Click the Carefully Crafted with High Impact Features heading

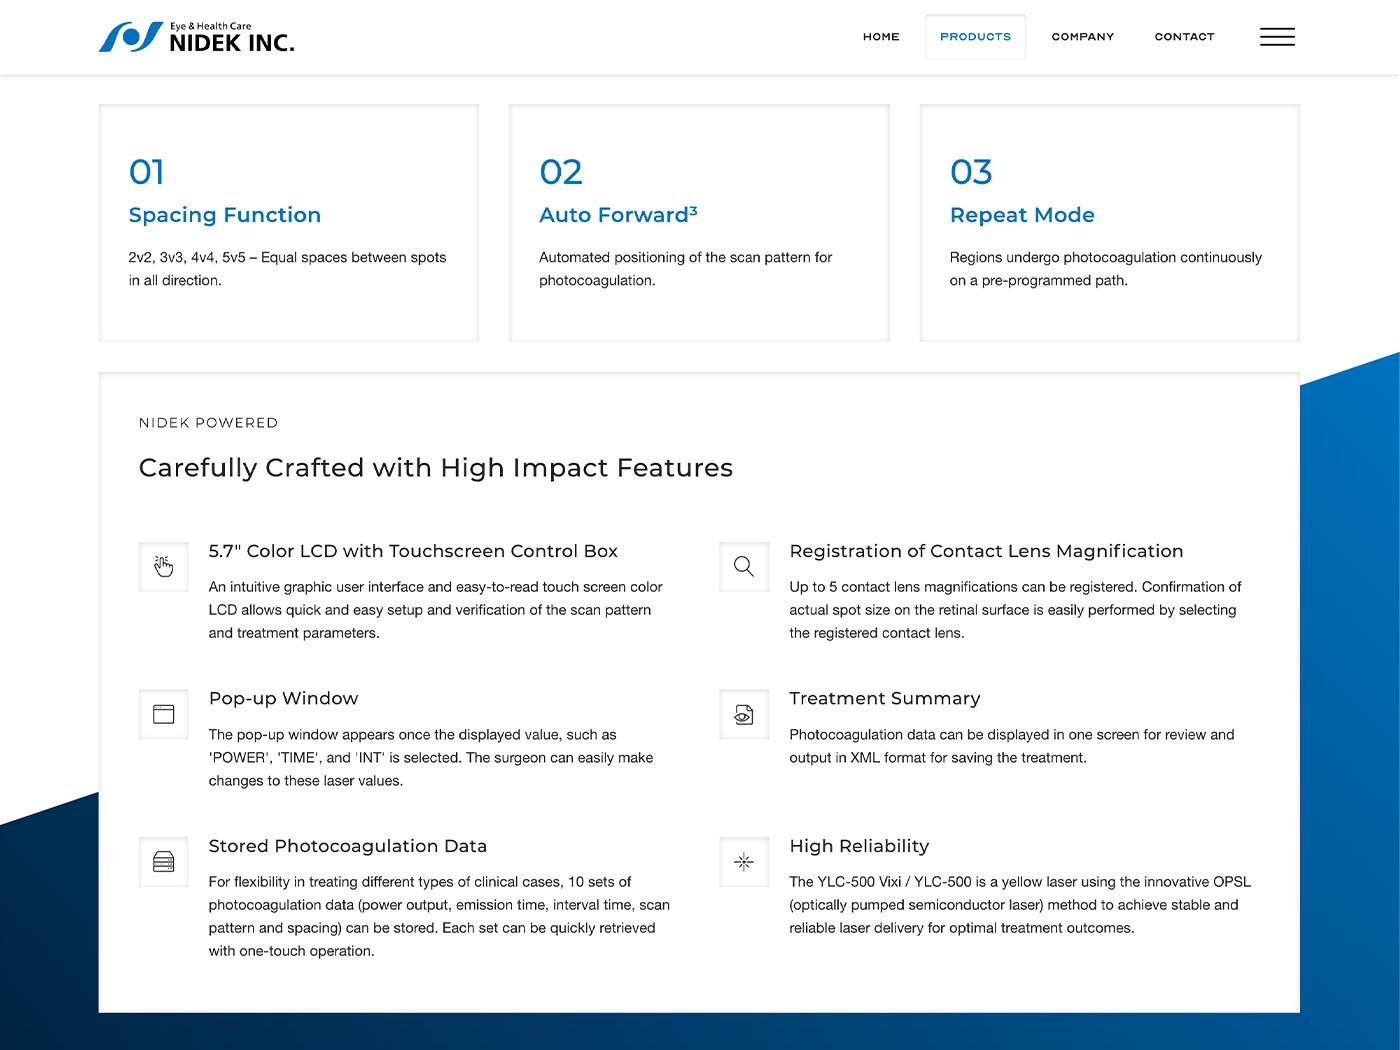coord(436,468)
